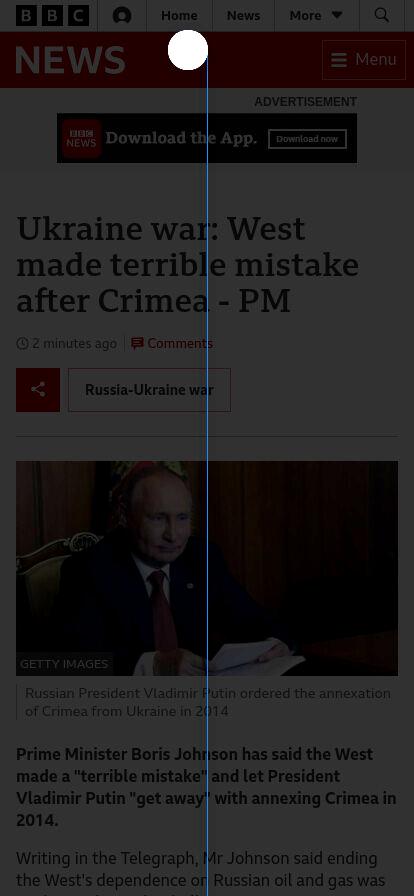Open the BBC logo homepage link

[x=52, y=15]
